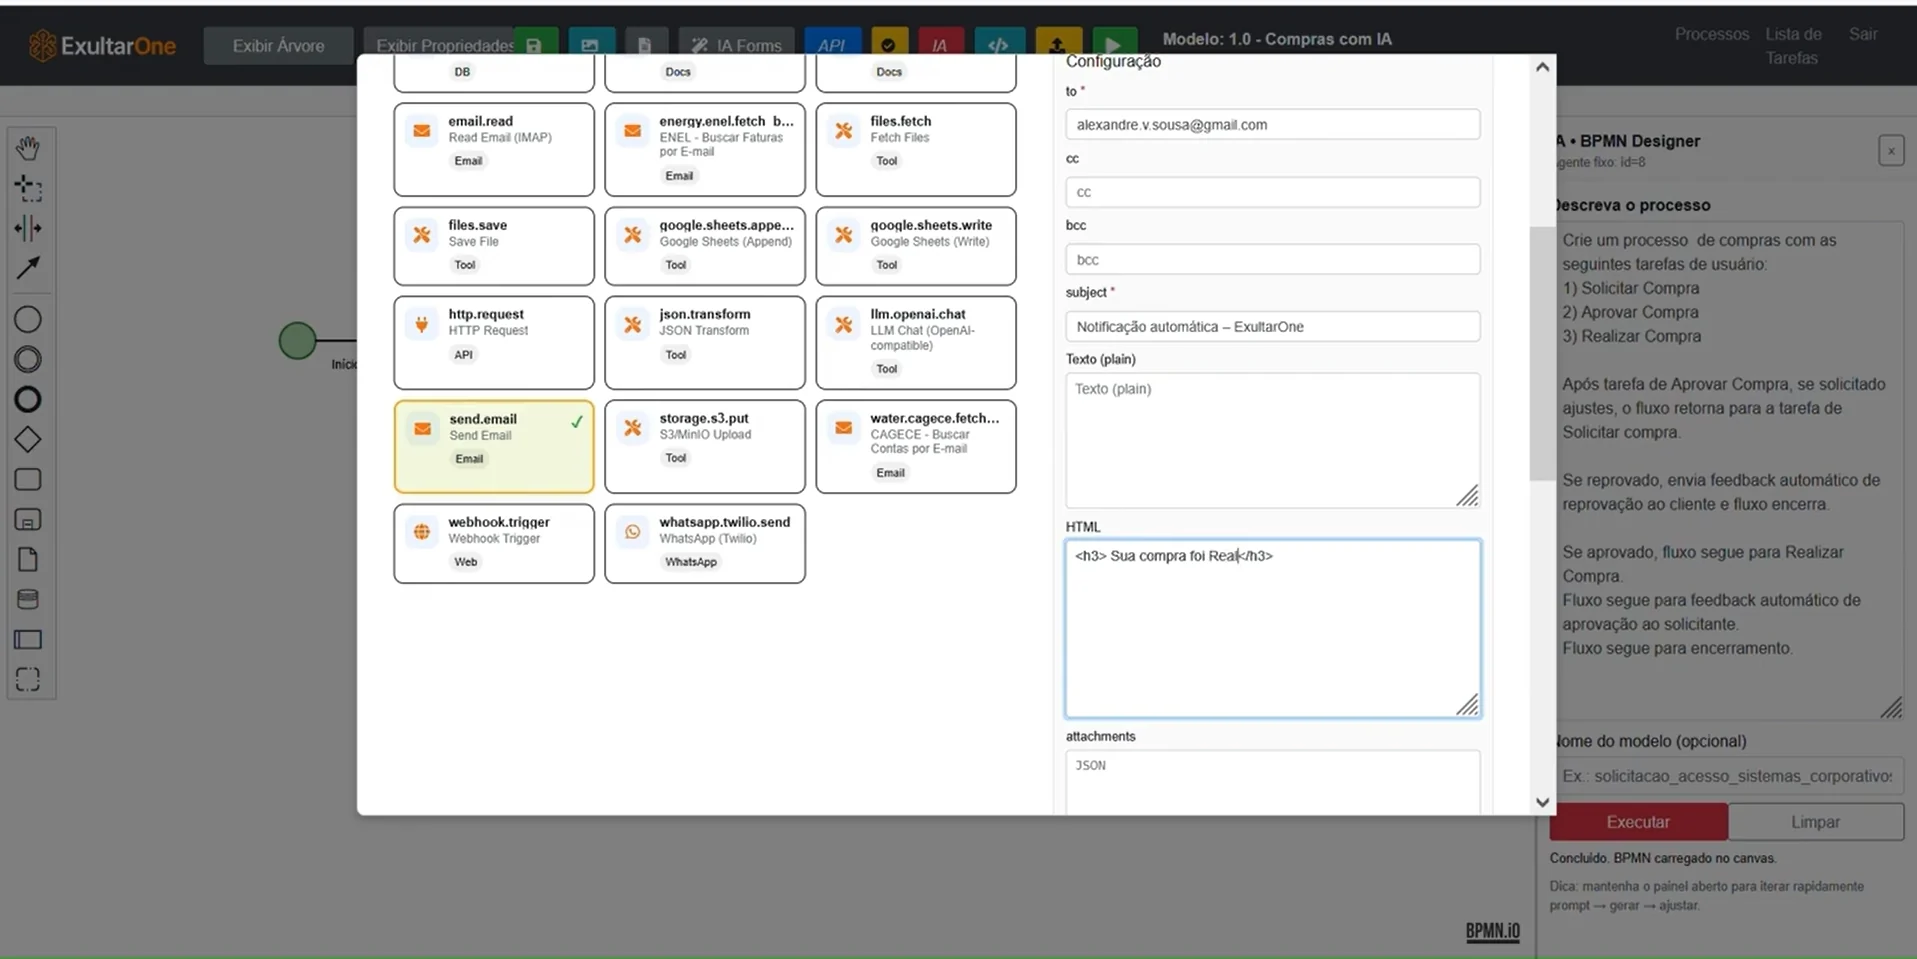Select the files.fetch connector card
This screenshot has height=959, width=1917.
[x=916, y=149]
